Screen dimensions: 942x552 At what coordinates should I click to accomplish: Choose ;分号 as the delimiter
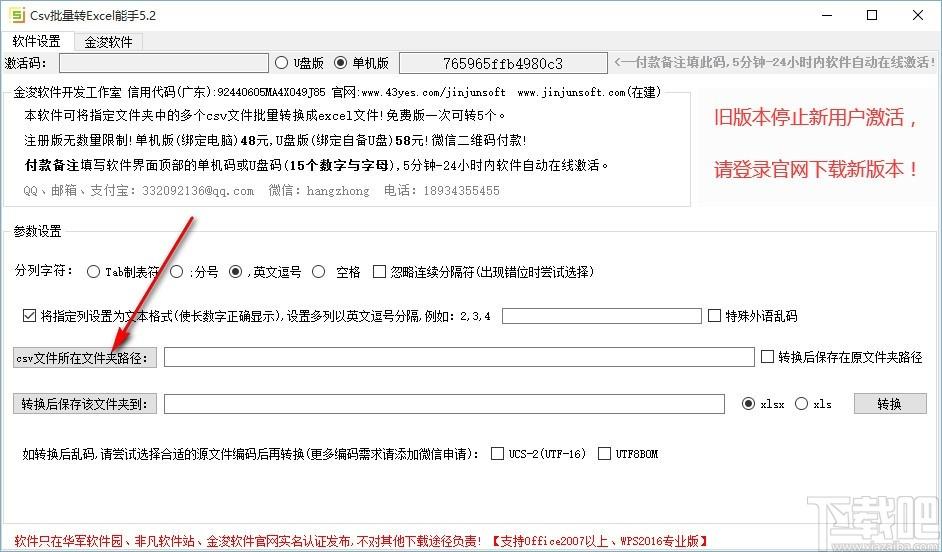[x=176, y=272]
